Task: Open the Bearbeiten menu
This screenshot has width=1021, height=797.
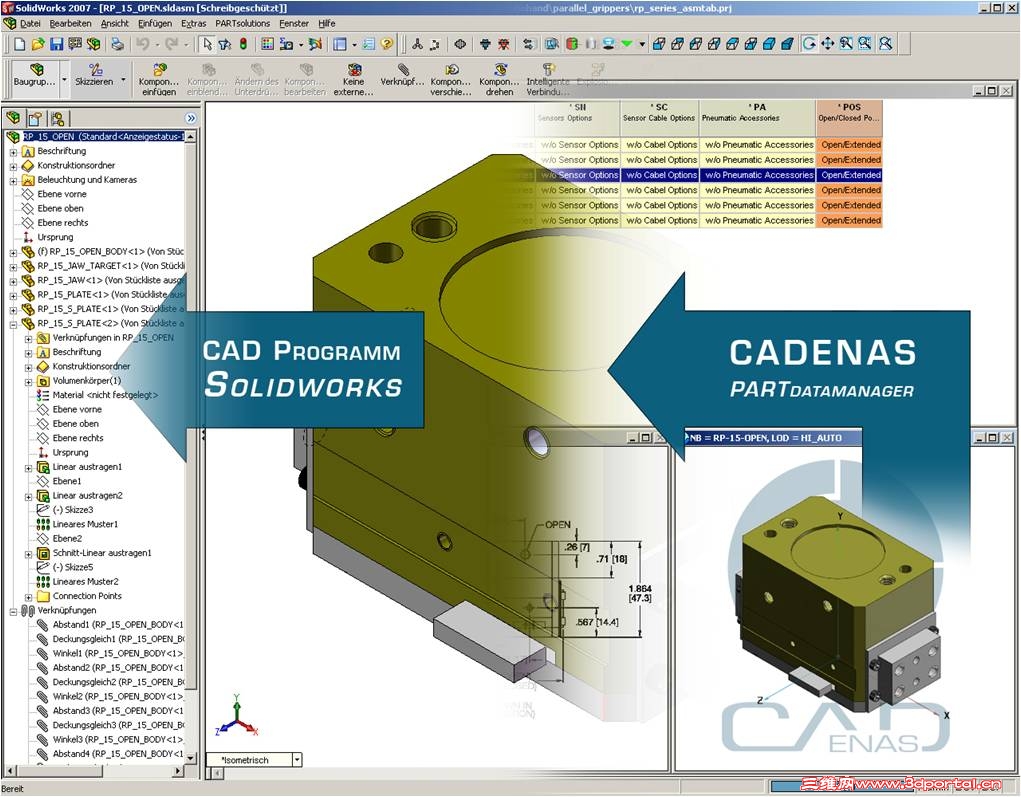Action: [x=70, y=23]
